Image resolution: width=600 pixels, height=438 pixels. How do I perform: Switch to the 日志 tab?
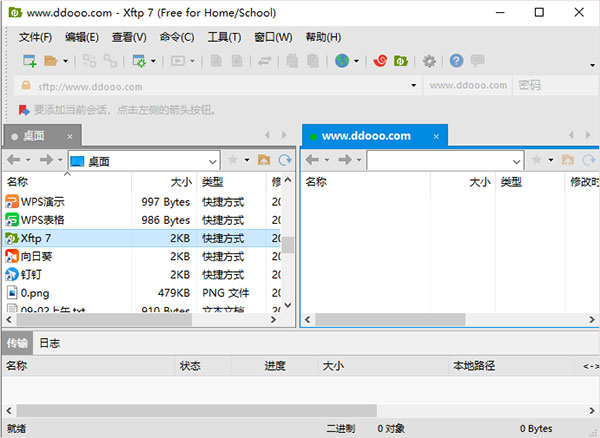50,343
